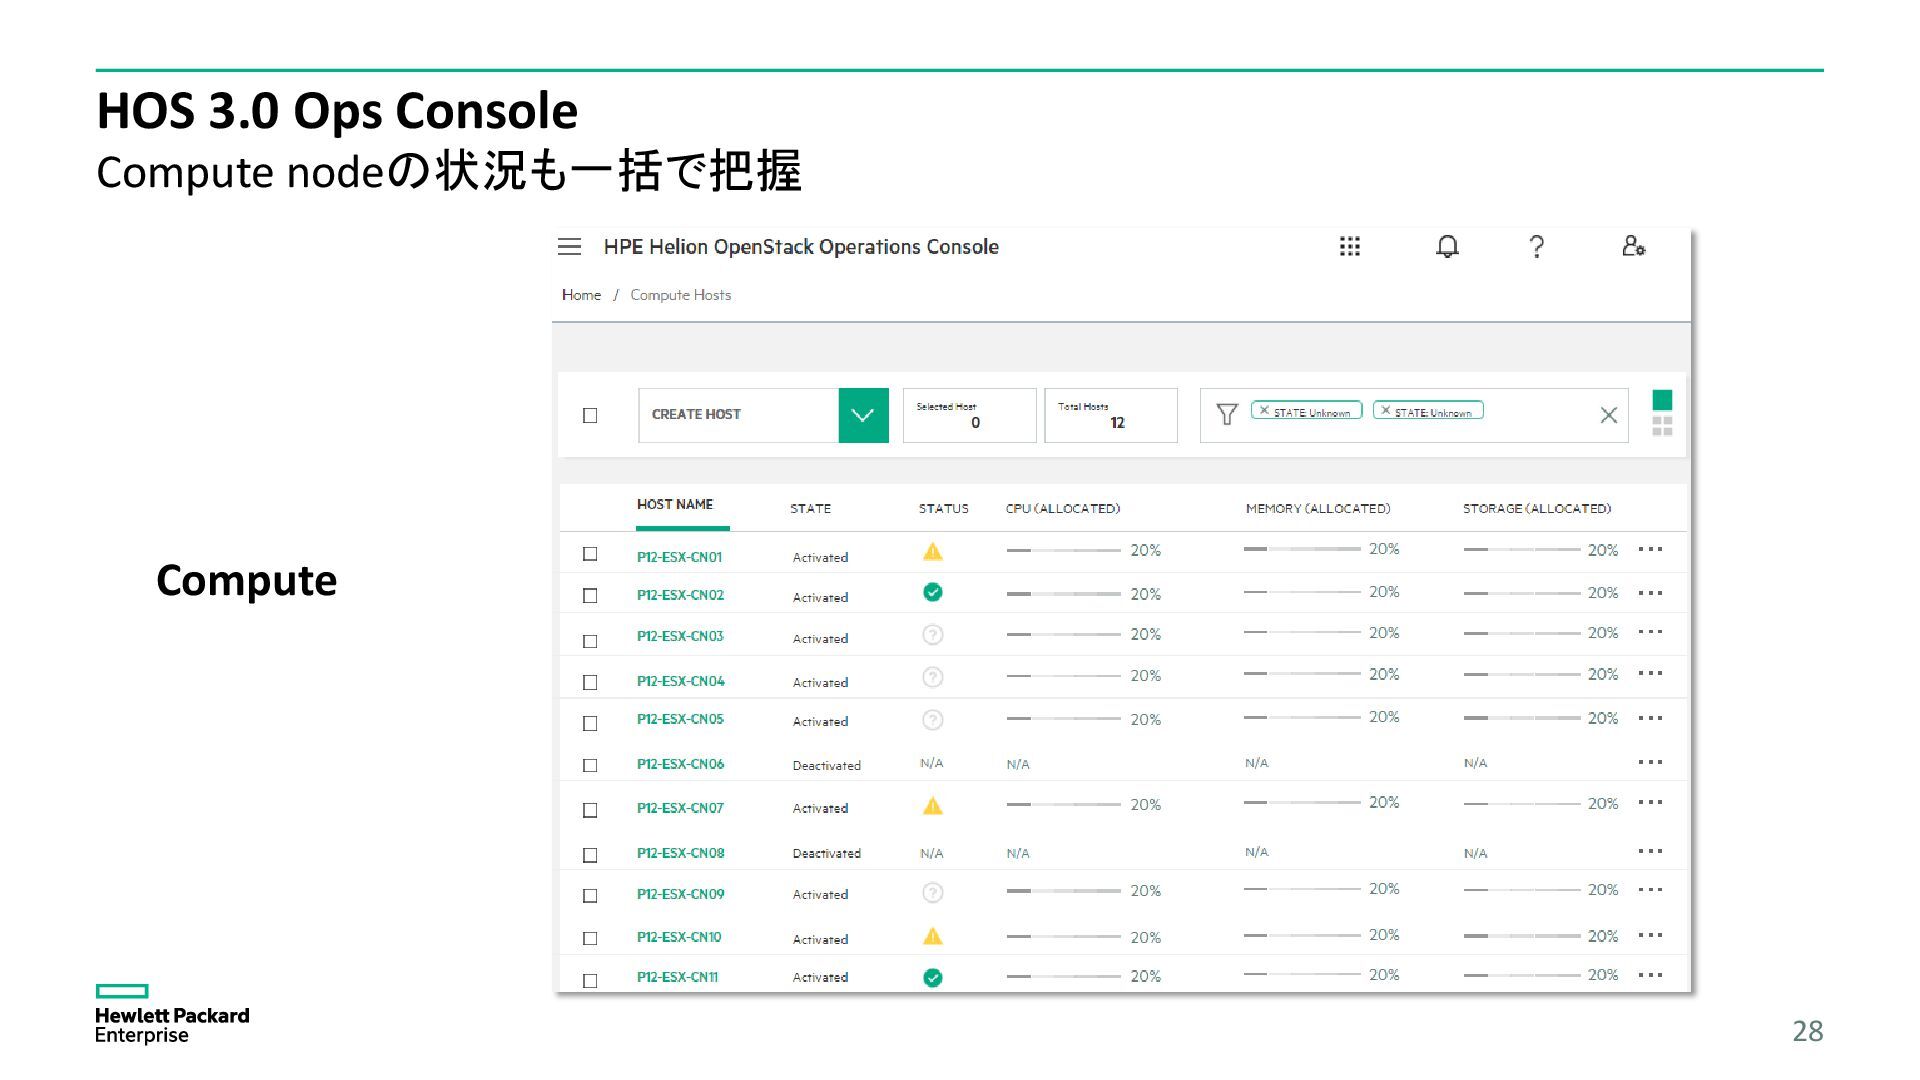Select the P12-ESX-CN06 row checkbox
The width and height of the screenshot is (1920, 1080).
pyautogui.click(x=590, y=765)
